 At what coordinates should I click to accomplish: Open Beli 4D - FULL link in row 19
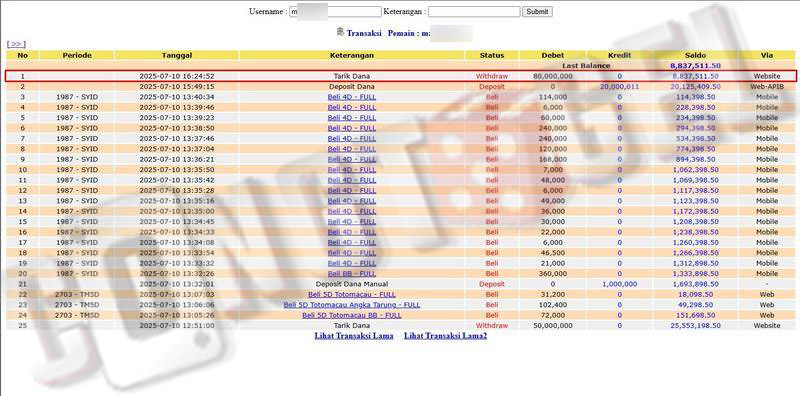click(x=352, y=263)
